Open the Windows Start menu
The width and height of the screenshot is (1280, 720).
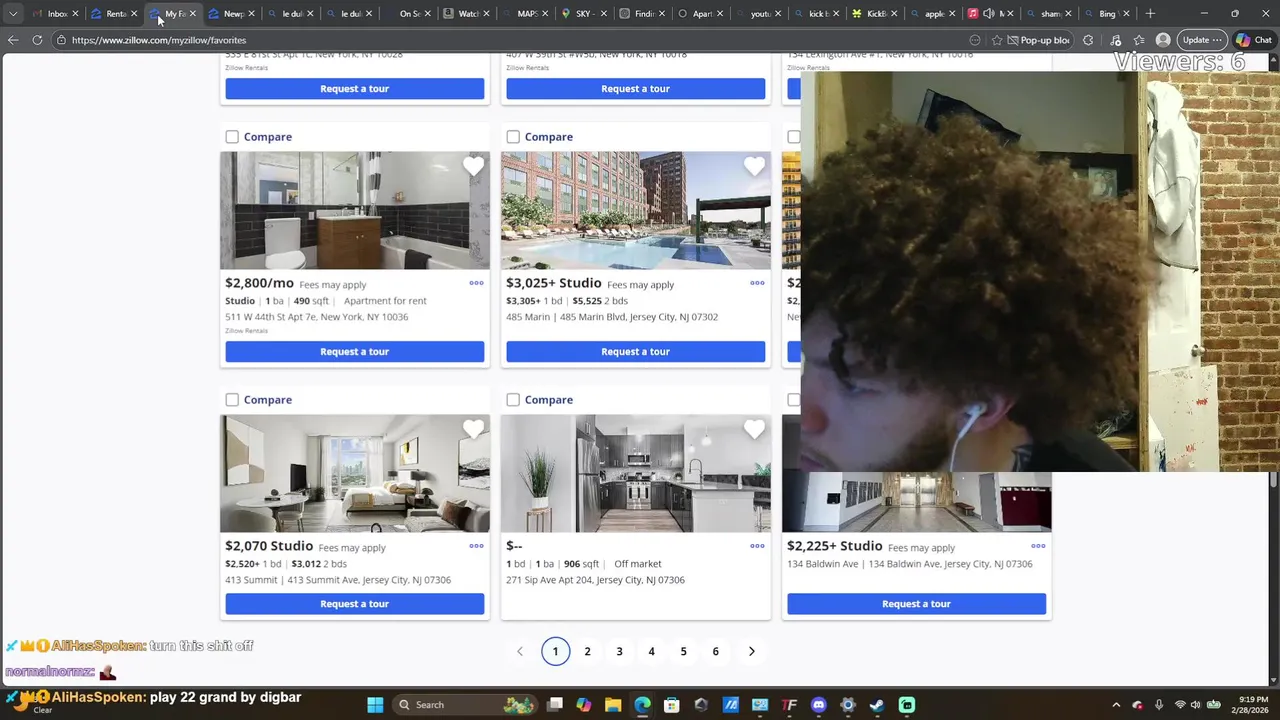tap(375, 705)
